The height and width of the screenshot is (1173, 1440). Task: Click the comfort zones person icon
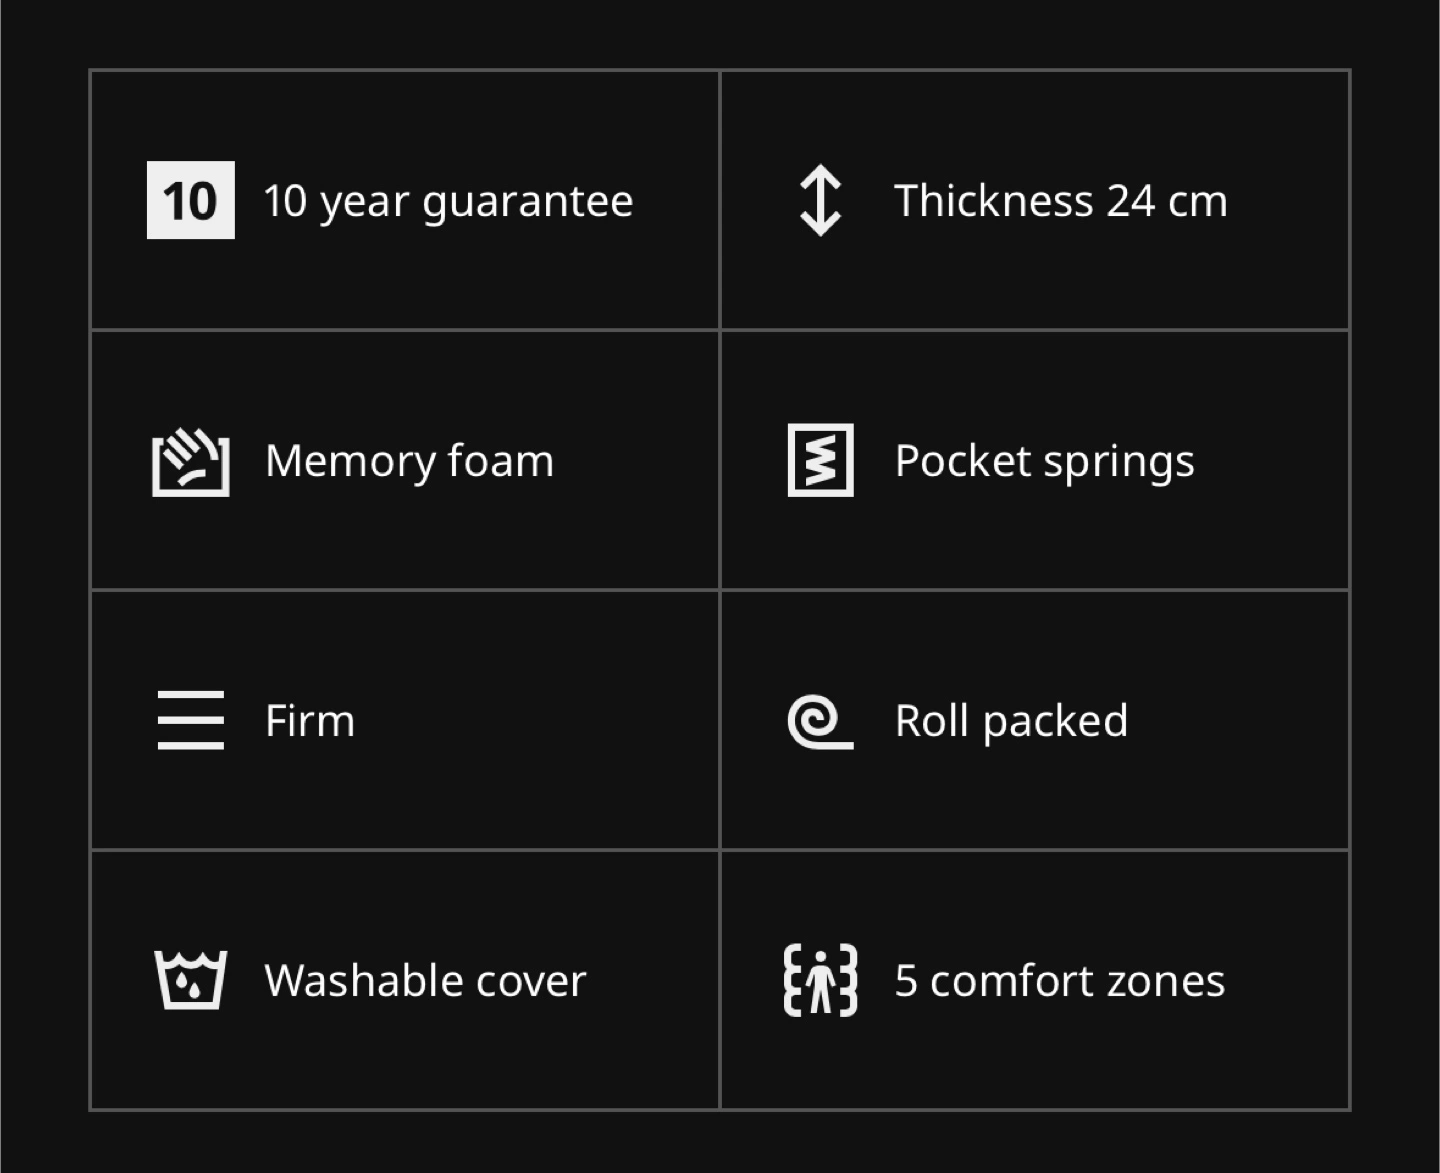pyautogui.click(x=821, y=980)
